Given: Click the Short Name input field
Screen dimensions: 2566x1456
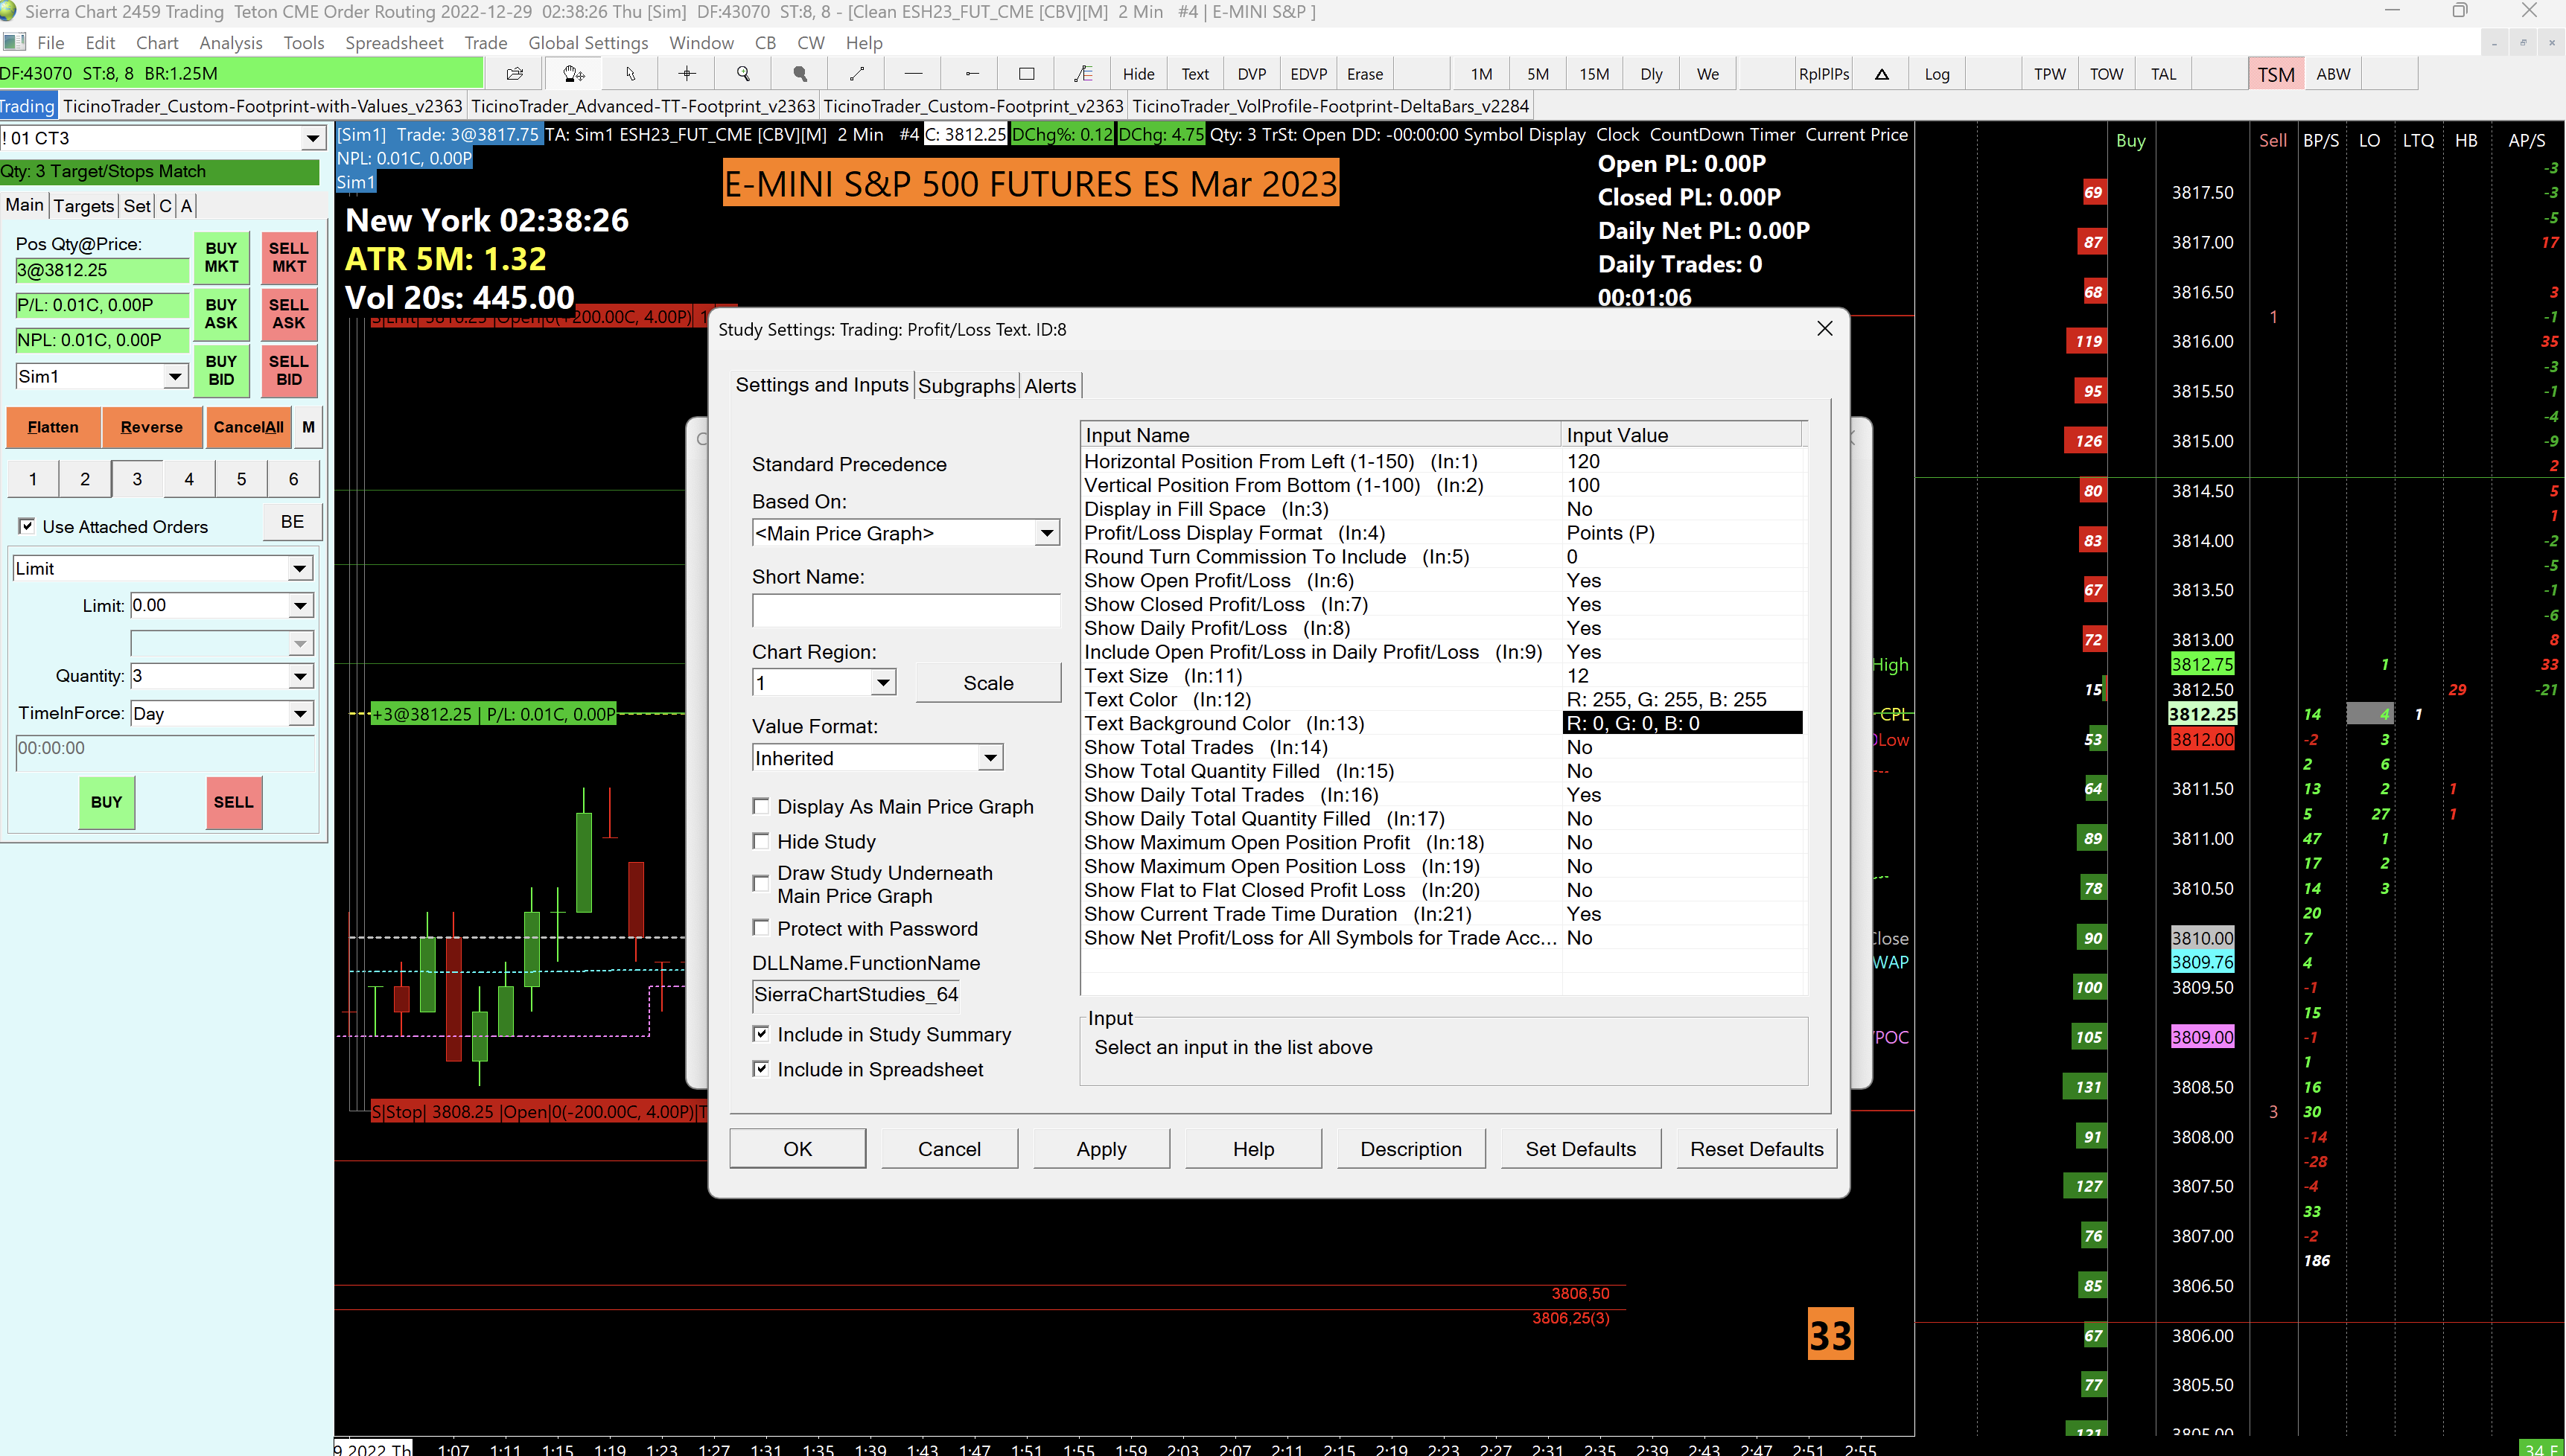Looking at the screenshot, I should pos(905,610).
